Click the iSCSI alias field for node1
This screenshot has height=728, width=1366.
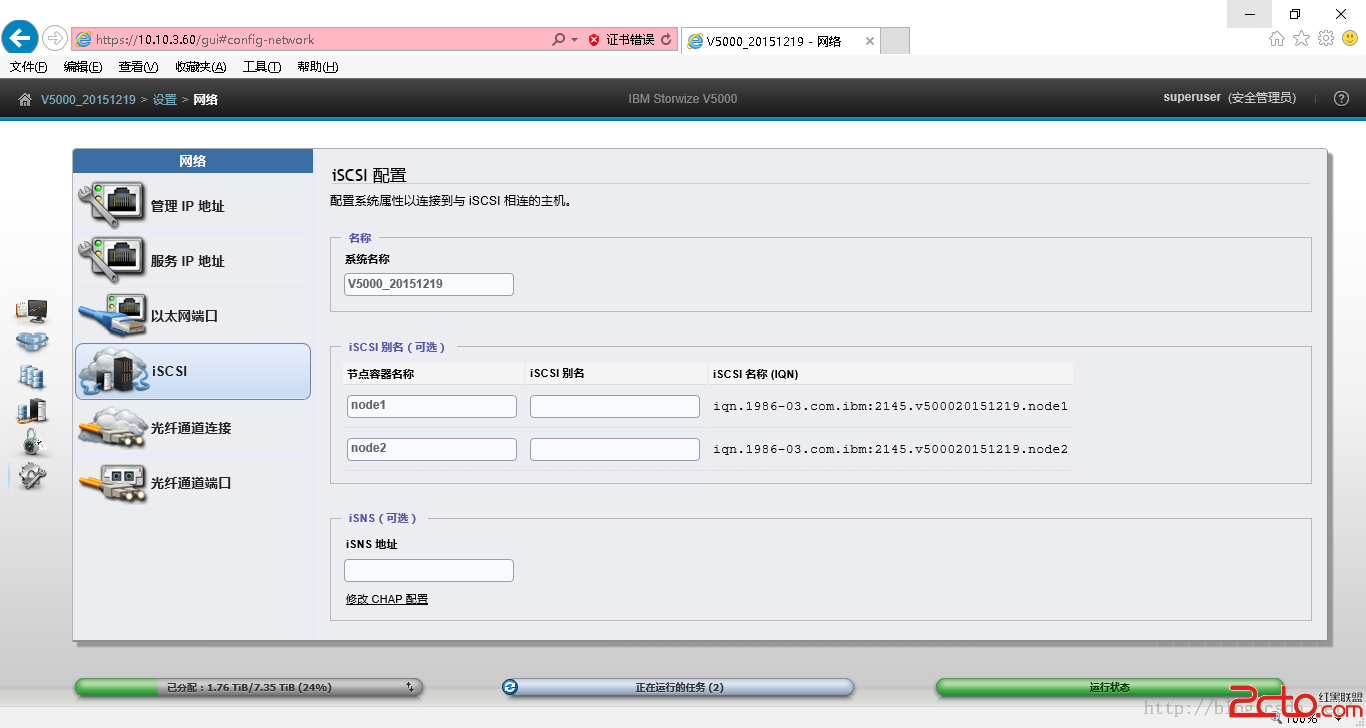(x=615, y=406)
